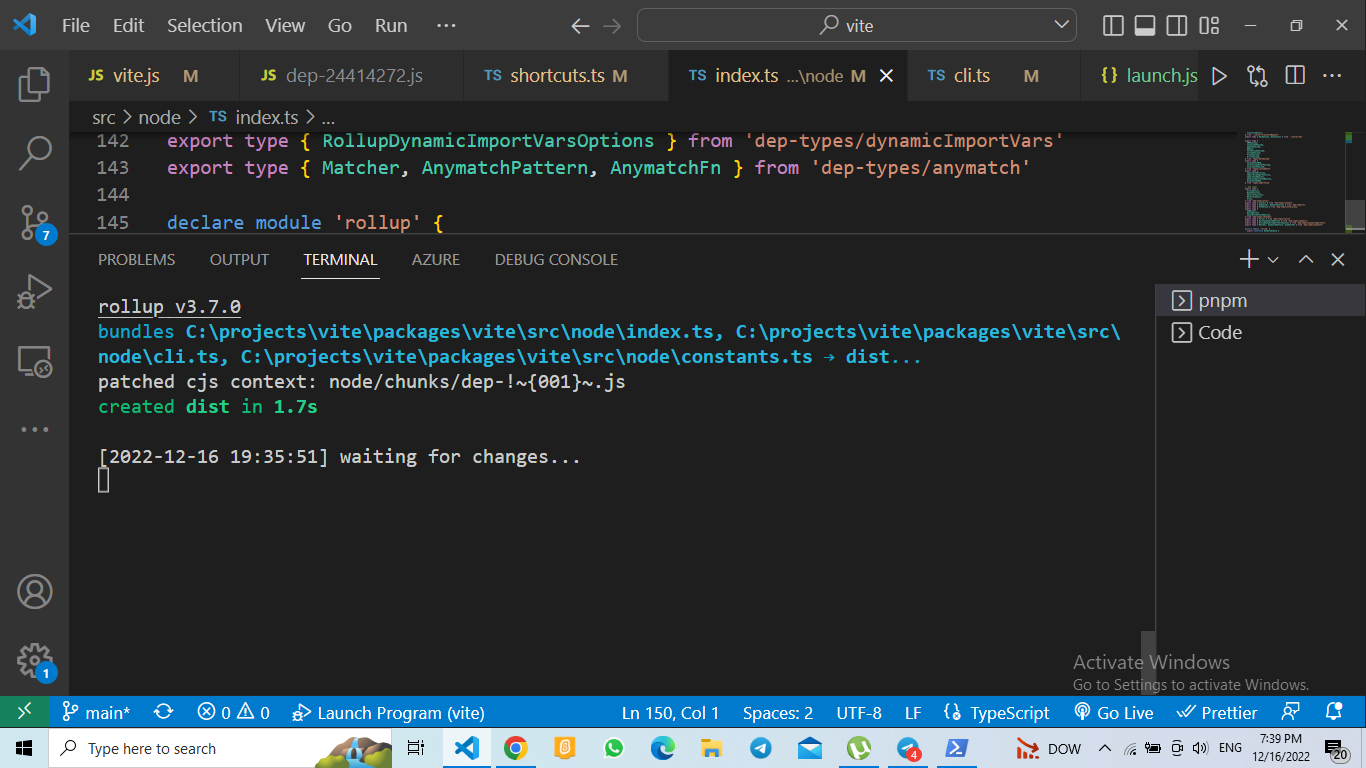Open the Search view
Image resolution: width=1366 pixels, height=768 pixels.
(34, 152)
